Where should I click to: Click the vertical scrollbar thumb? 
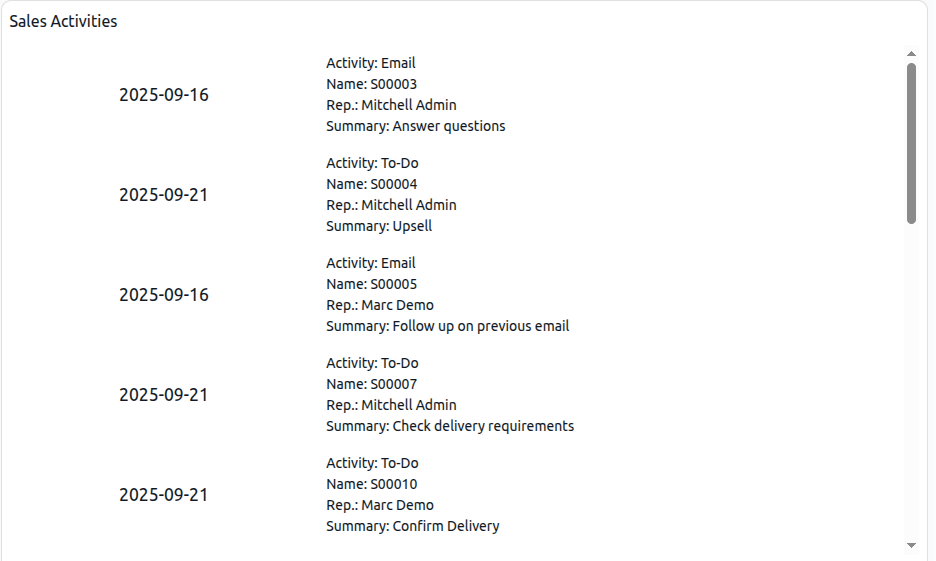(911, 143)
